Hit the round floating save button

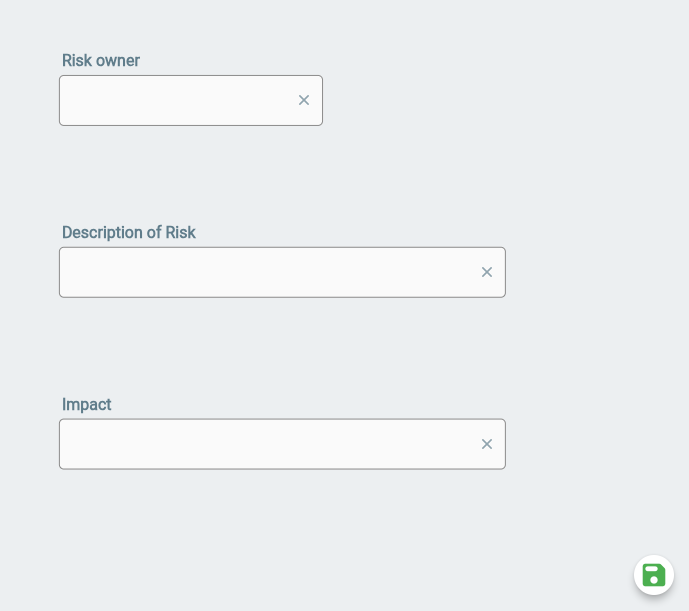[654, 575]
